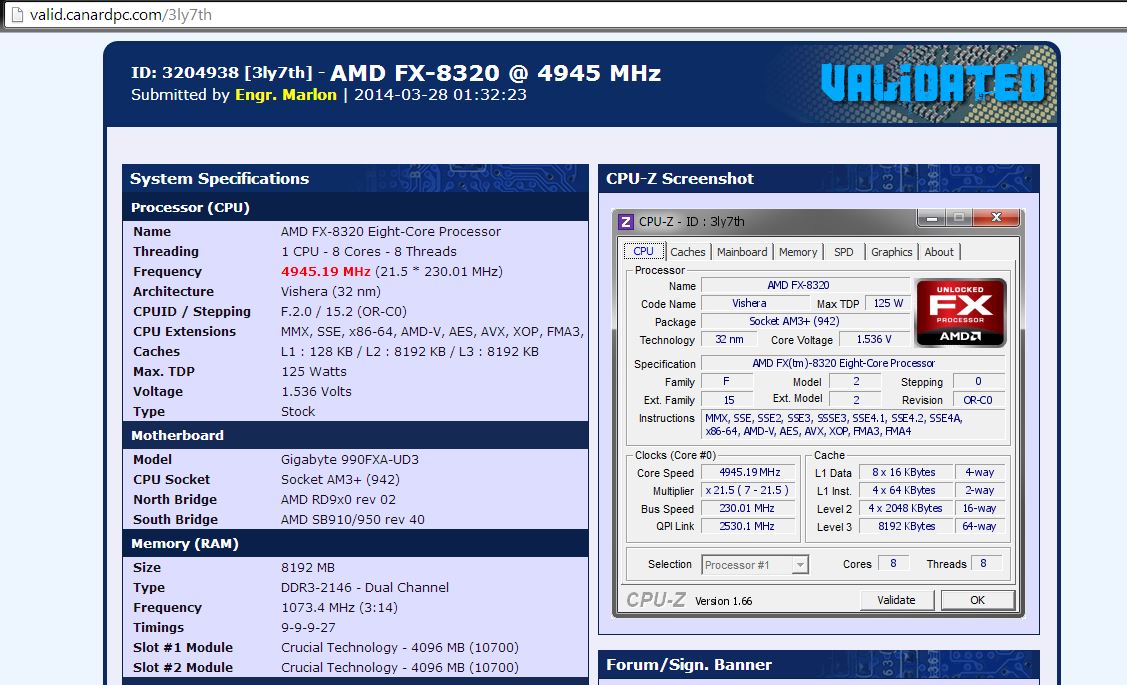The height and width of the screenshot is (685, 1127).
Task: Click the Package Socket AM3+ (942) field in CPU-Z
Action: click(805, 321)
